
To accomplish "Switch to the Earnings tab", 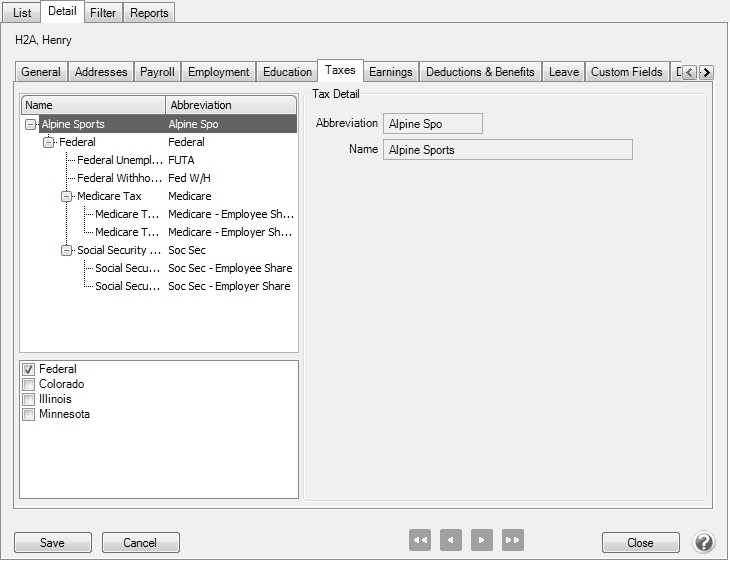I will point(390,72).
